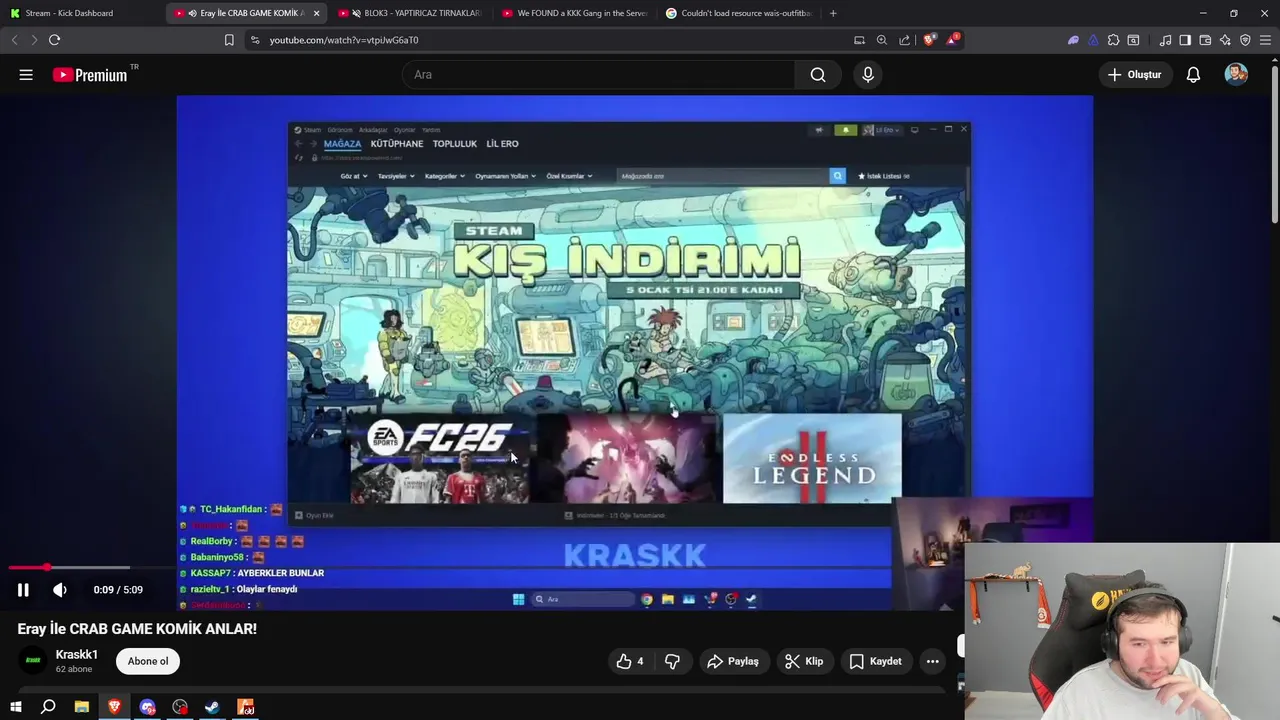Open Brave Leo AI sparkle icon
1280x720 pixels.
click(x=1225, y=40)
